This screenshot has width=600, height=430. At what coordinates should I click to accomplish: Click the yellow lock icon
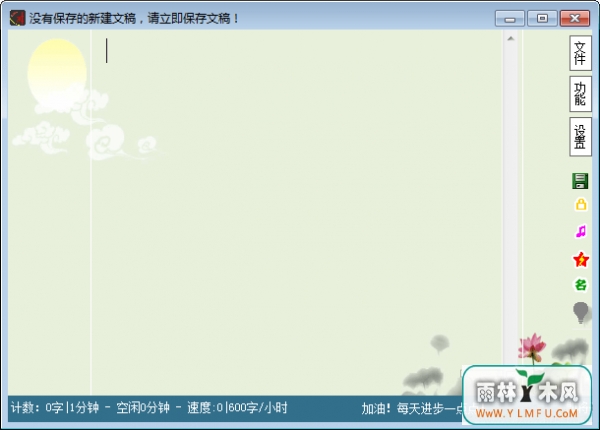pyautogui.click(x=581, y=205)
